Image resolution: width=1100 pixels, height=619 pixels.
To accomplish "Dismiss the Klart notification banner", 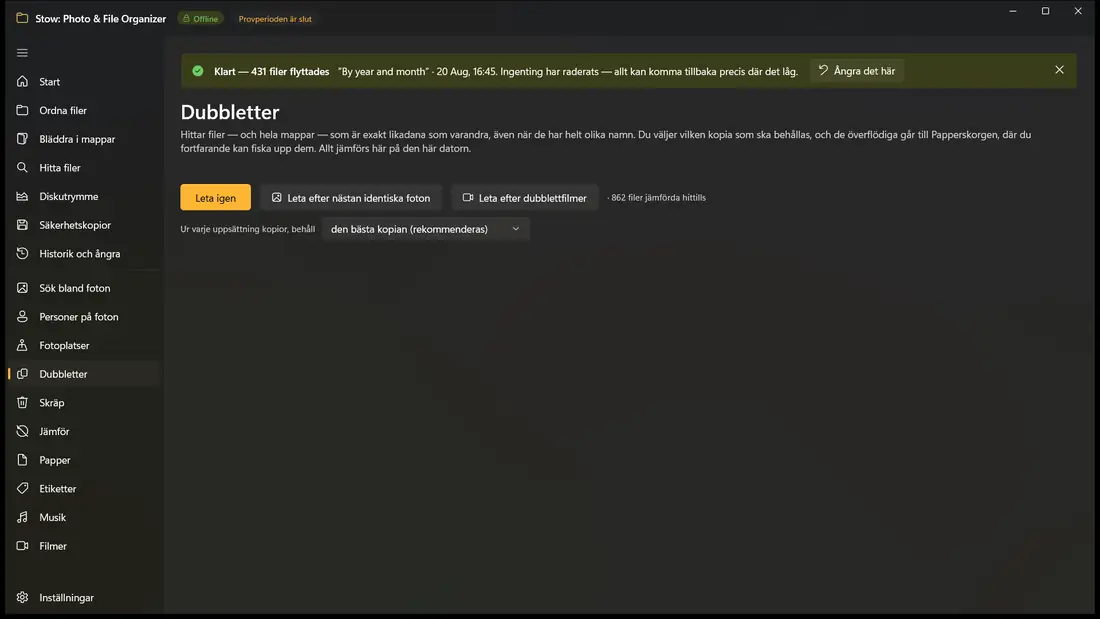I will pyautogui.click(x=1059, y=70).
